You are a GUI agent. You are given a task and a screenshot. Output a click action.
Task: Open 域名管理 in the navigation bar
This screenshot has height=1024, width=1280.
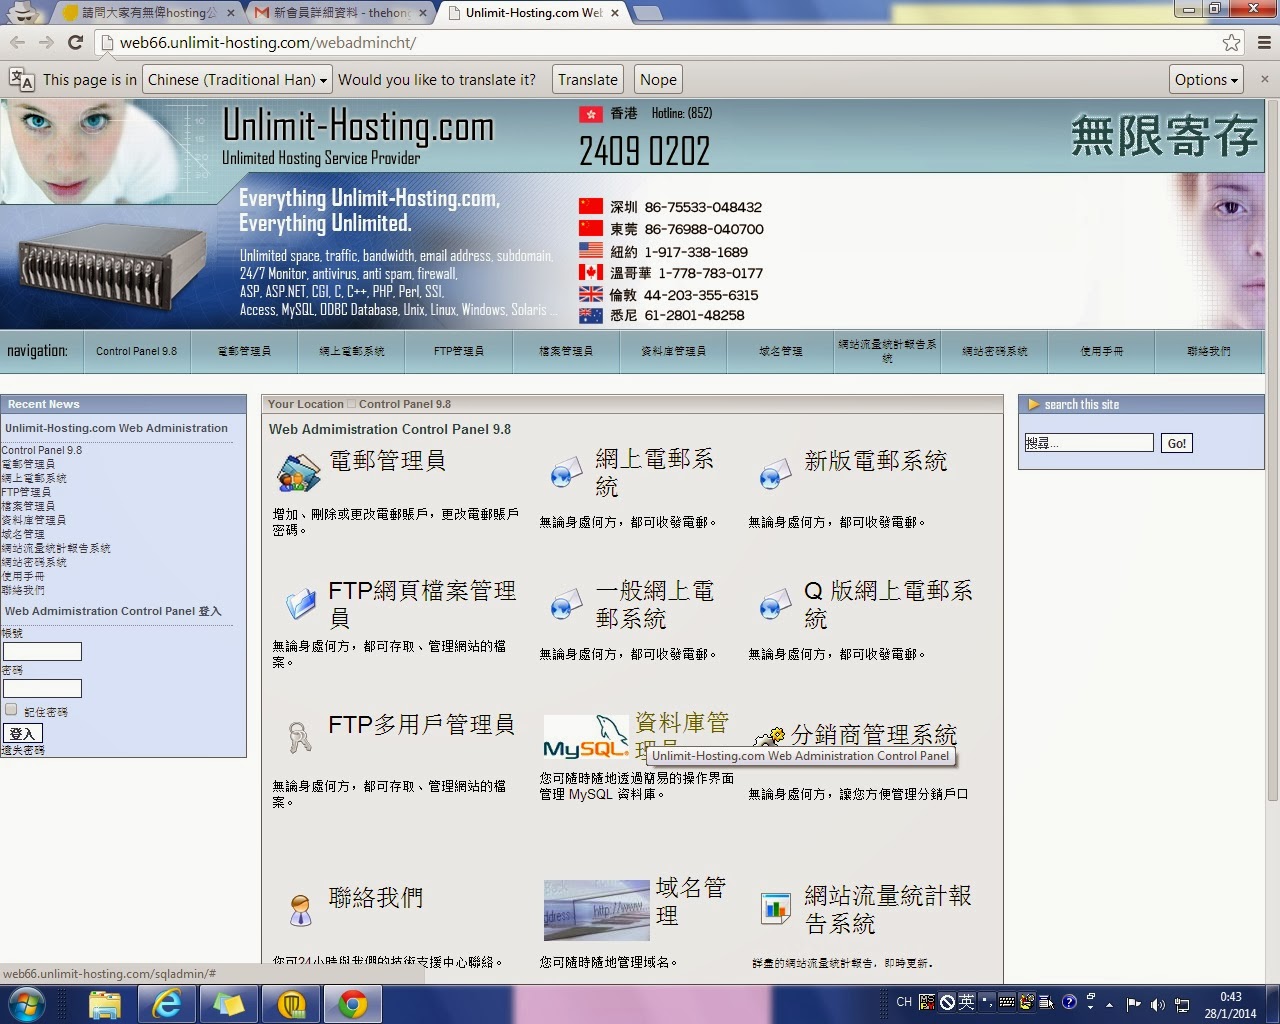pos(781,351)
